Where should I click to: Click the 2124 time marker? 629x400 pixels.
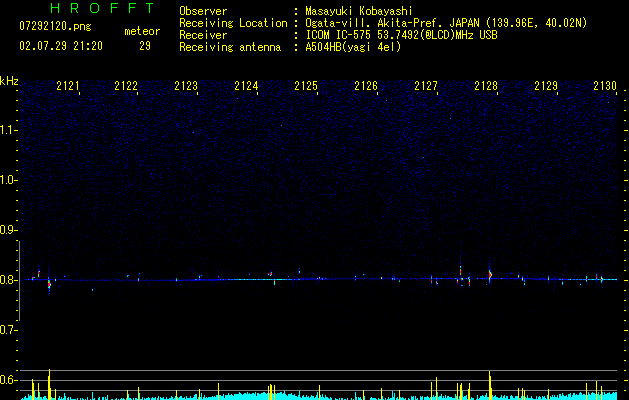[246, 86]
